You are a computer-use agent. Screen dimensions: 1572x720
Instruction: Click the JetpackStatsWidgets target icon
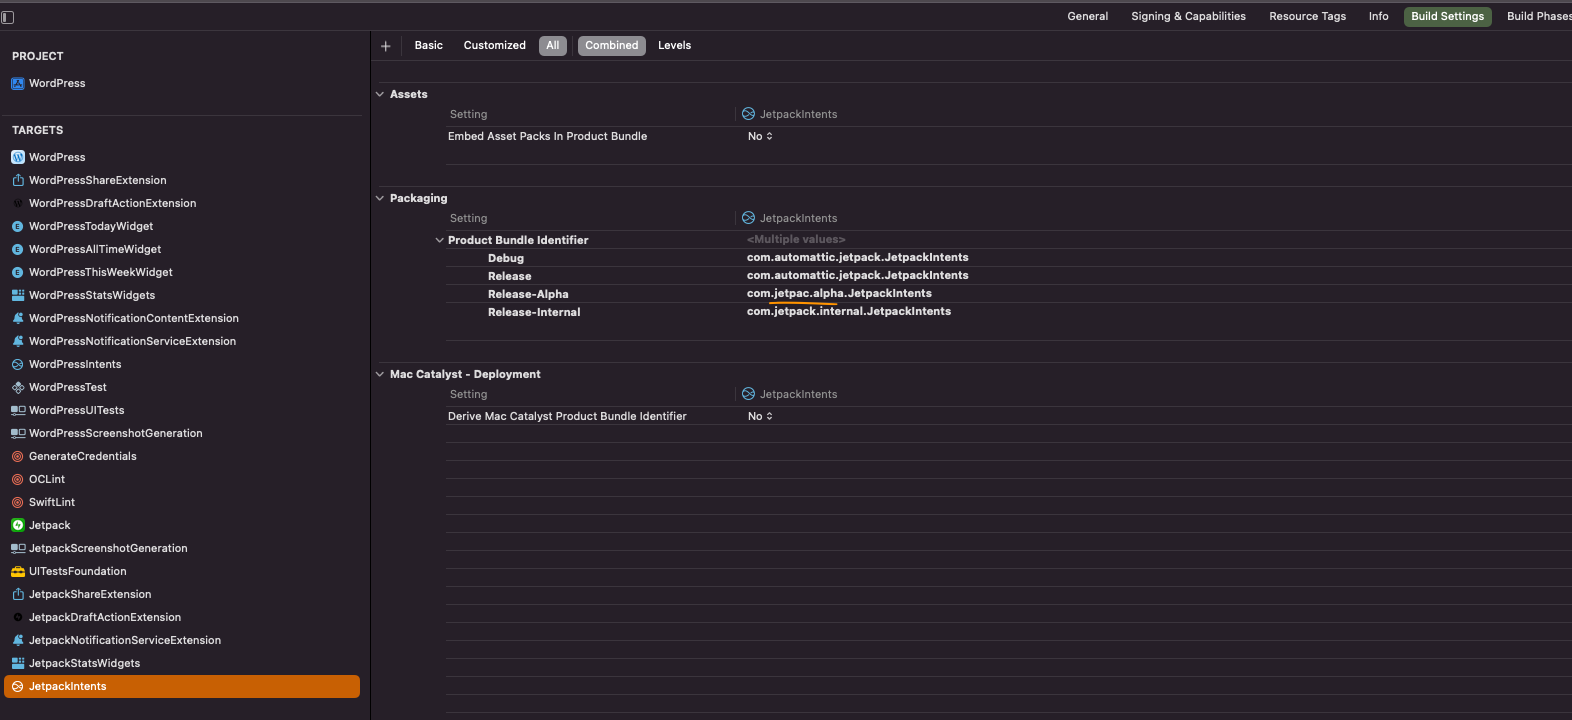coord(18,663)
